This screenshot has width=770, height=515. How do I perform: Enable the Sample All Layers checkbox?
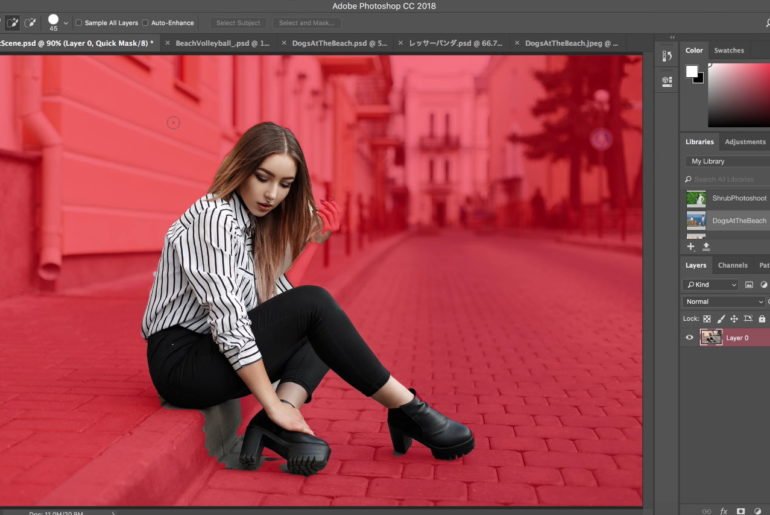[79, 23]
